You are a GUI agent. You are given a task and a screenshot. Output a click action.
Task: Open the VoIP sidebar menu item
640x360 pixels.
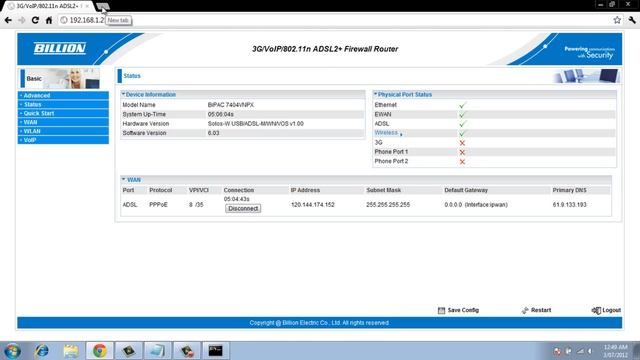tap(63, 140)
